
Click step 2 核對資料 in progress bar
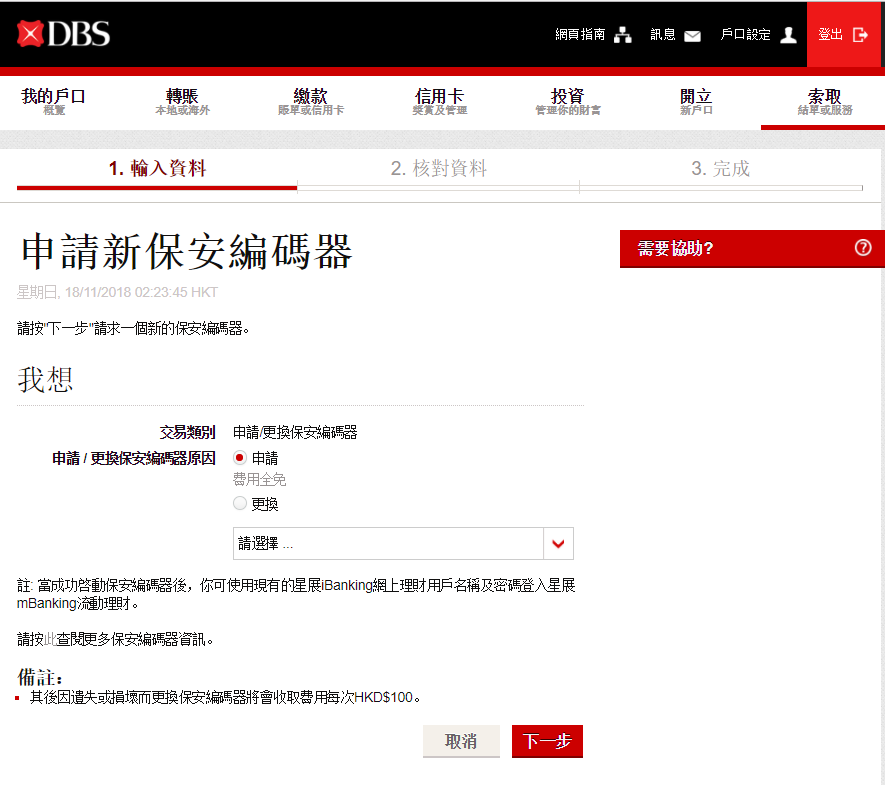(438, 169)
